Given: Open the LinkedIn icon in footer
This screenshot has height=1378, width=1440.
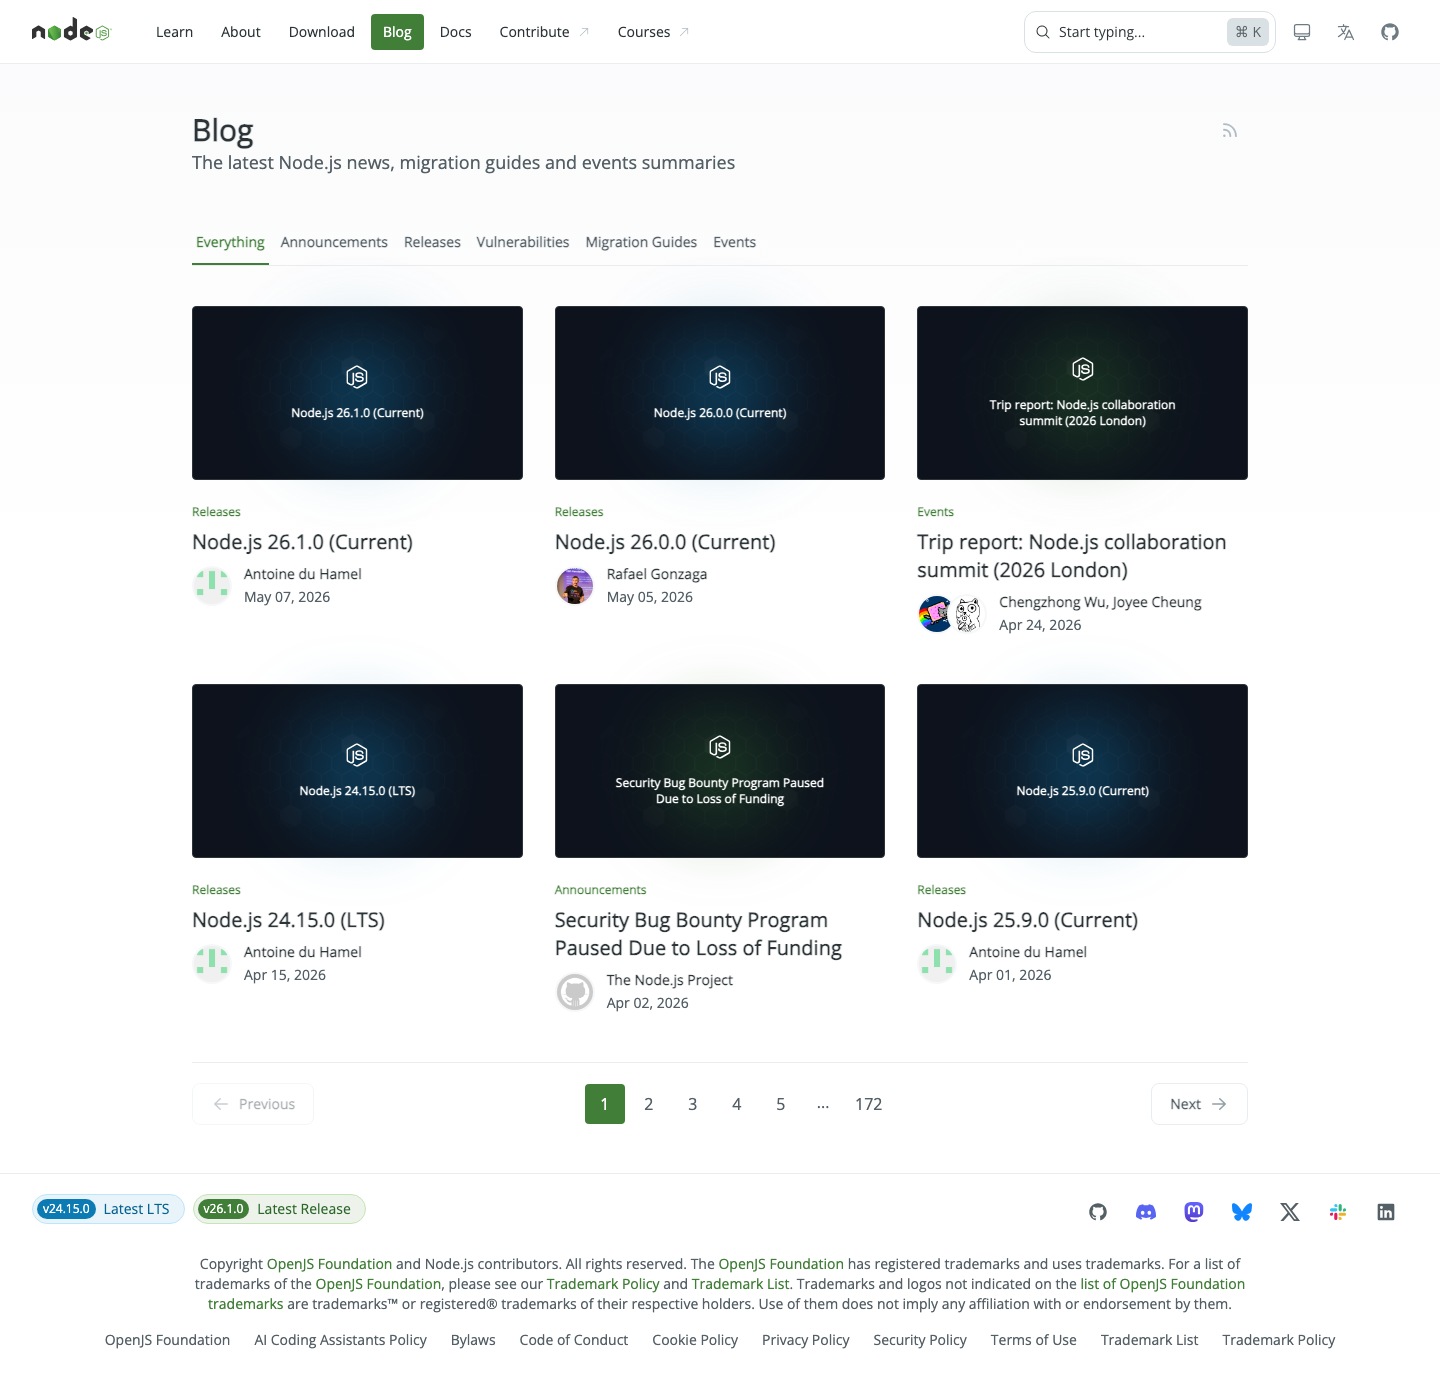Looking at the screenshot, I should click(x=1386, y=1212).
